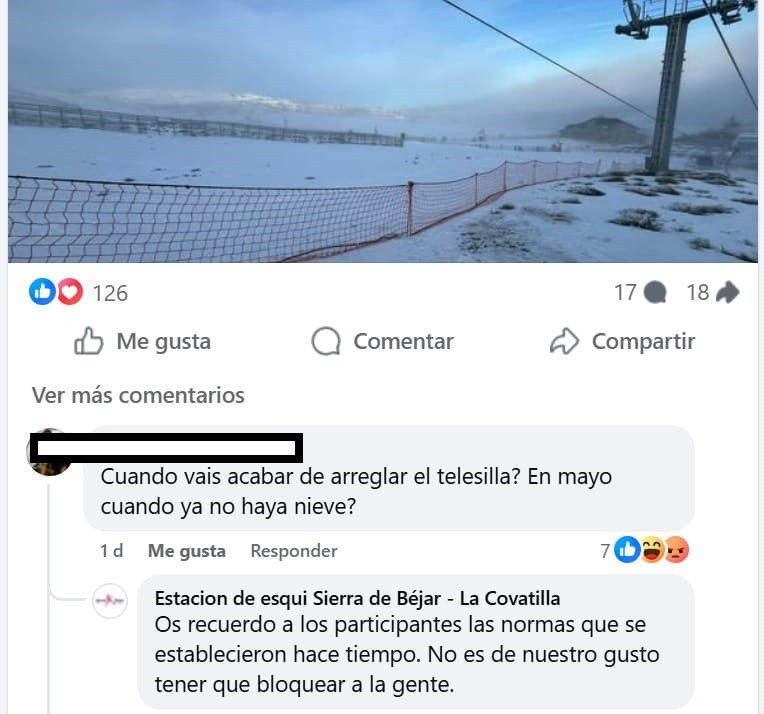Click the Me gusta thumbs-up button

pos(142,341)
